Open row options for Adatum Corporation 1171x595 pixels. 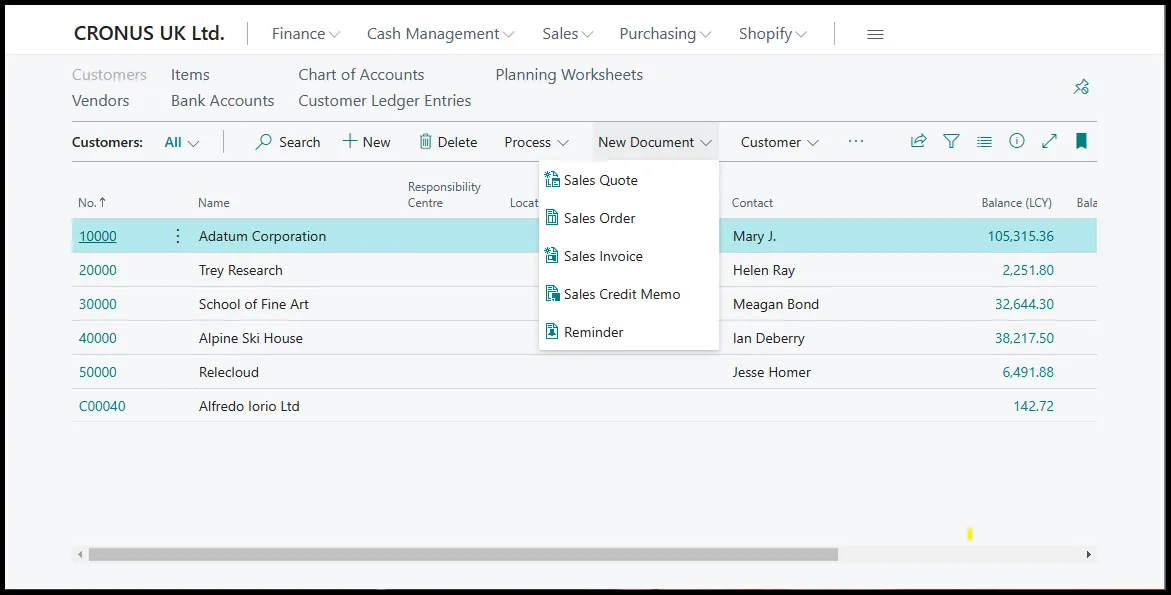click(178, 236)
